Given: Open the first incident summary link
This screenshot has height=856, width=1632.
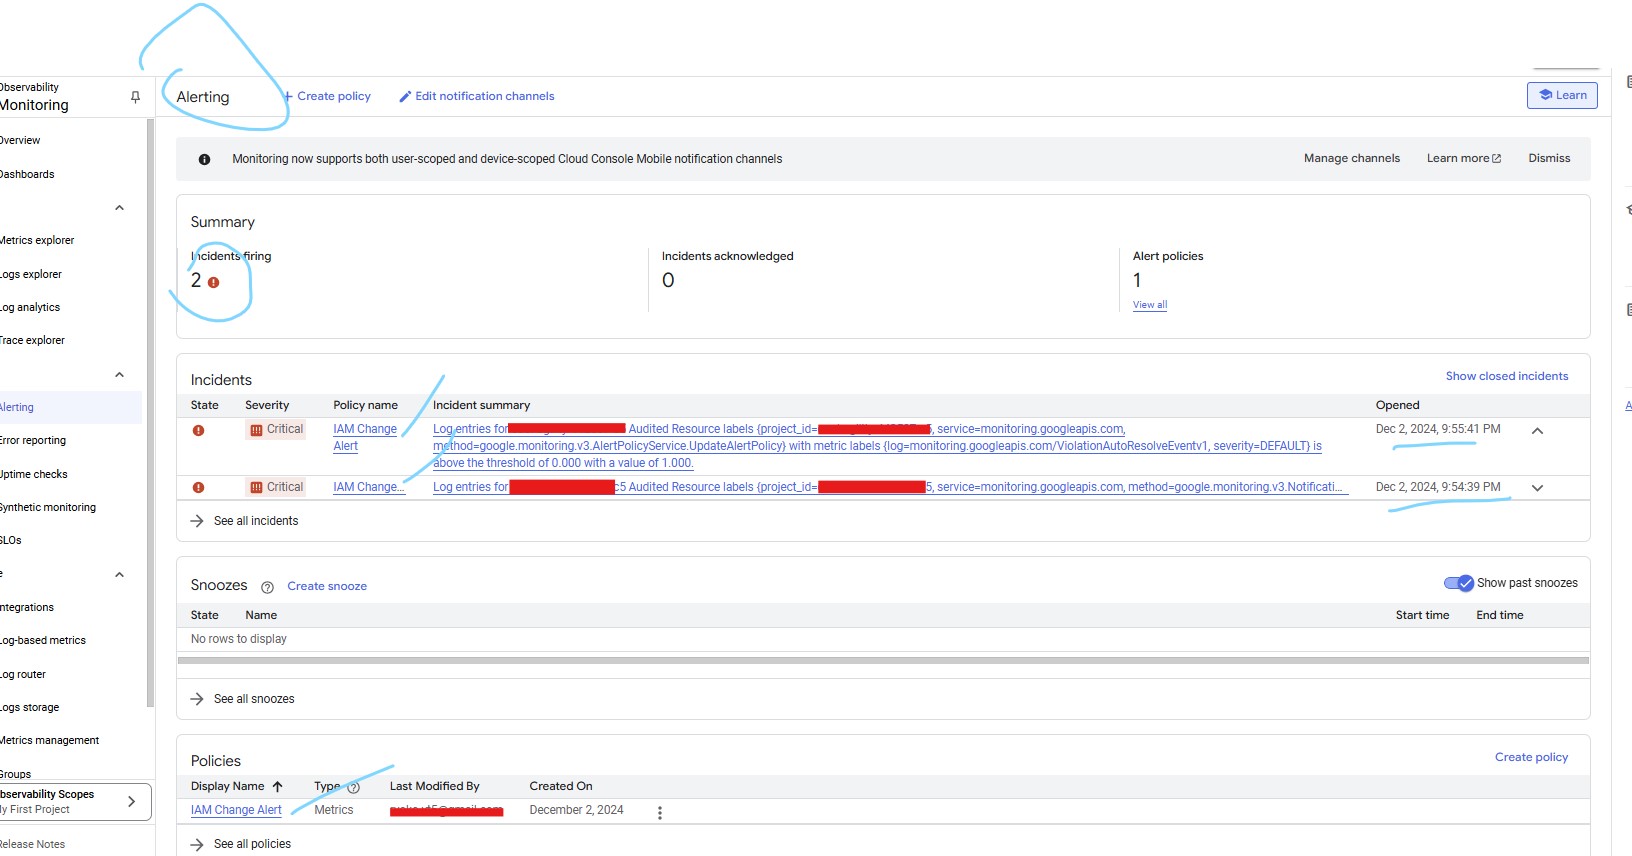Looking at the screenshot, I should 877,446.
